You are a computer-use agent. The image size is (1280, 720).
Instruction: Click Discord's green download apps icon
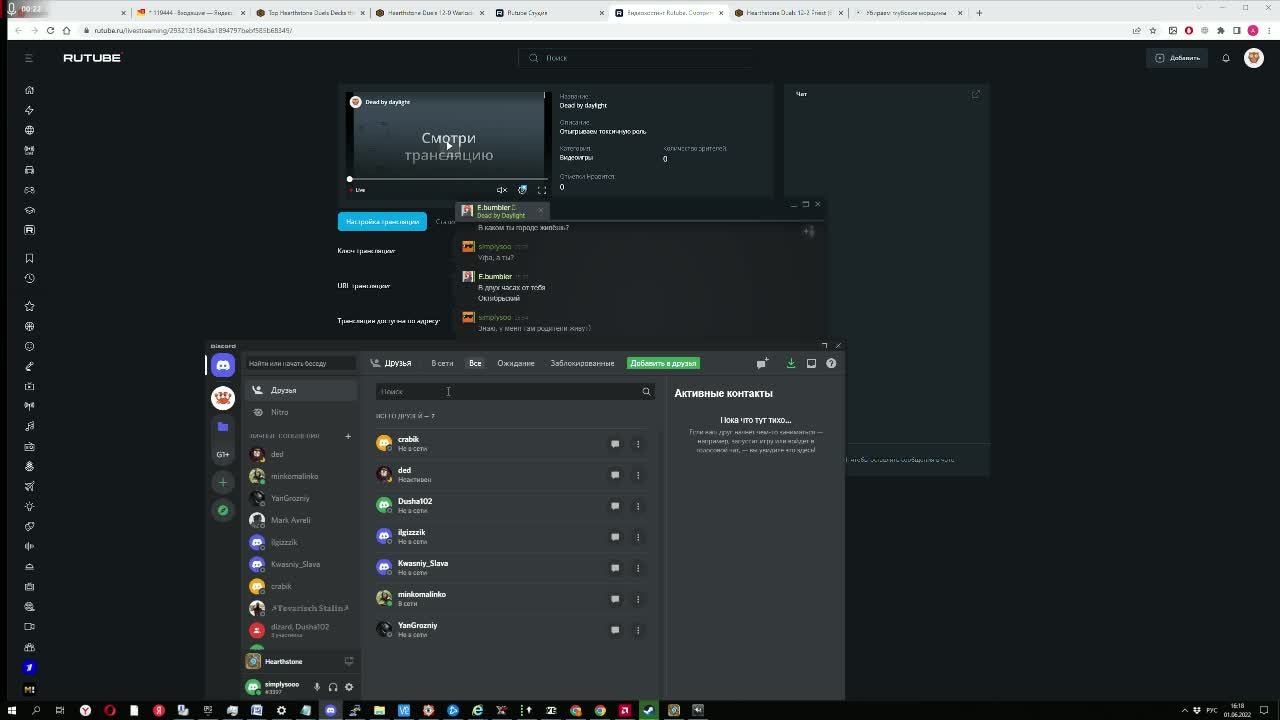[791, 363]
